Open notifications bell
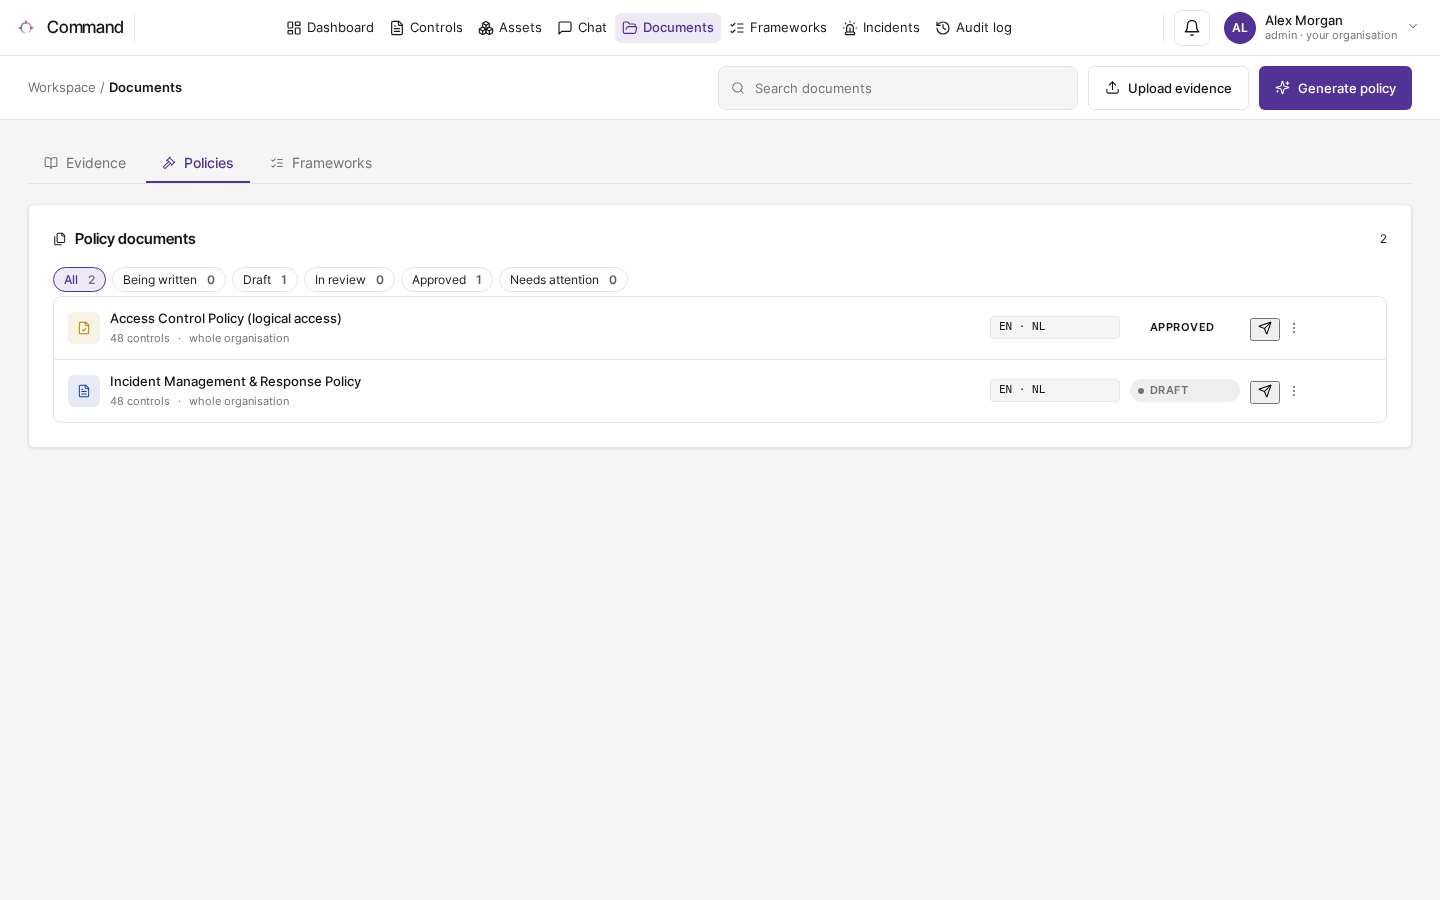Image resolution: width=1440 pixels, height=900 pixels. pos(1191,28)
